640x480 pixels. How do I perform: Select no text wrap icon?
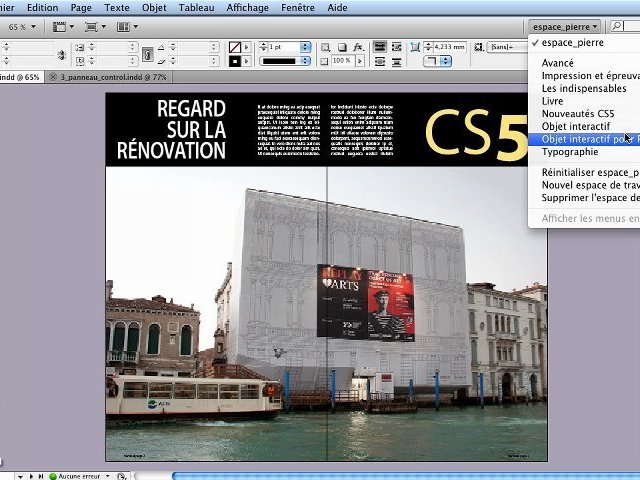[x=380, y=47]
